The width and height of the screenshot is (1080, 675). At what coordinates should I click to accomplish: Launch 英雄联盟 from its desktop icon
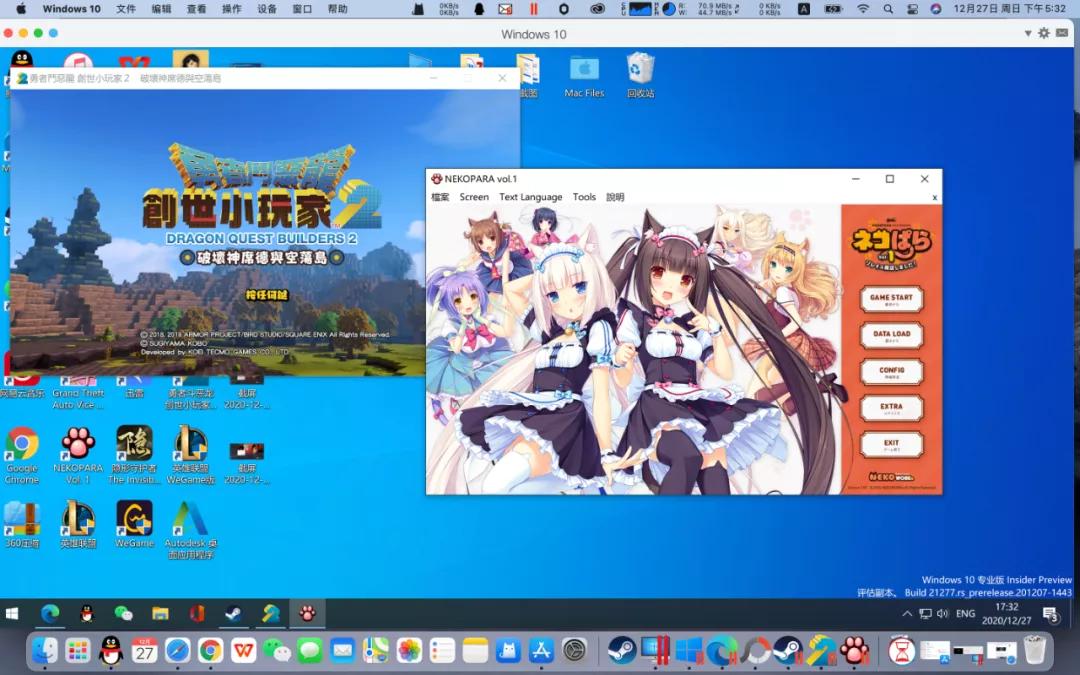click(78, 520)
